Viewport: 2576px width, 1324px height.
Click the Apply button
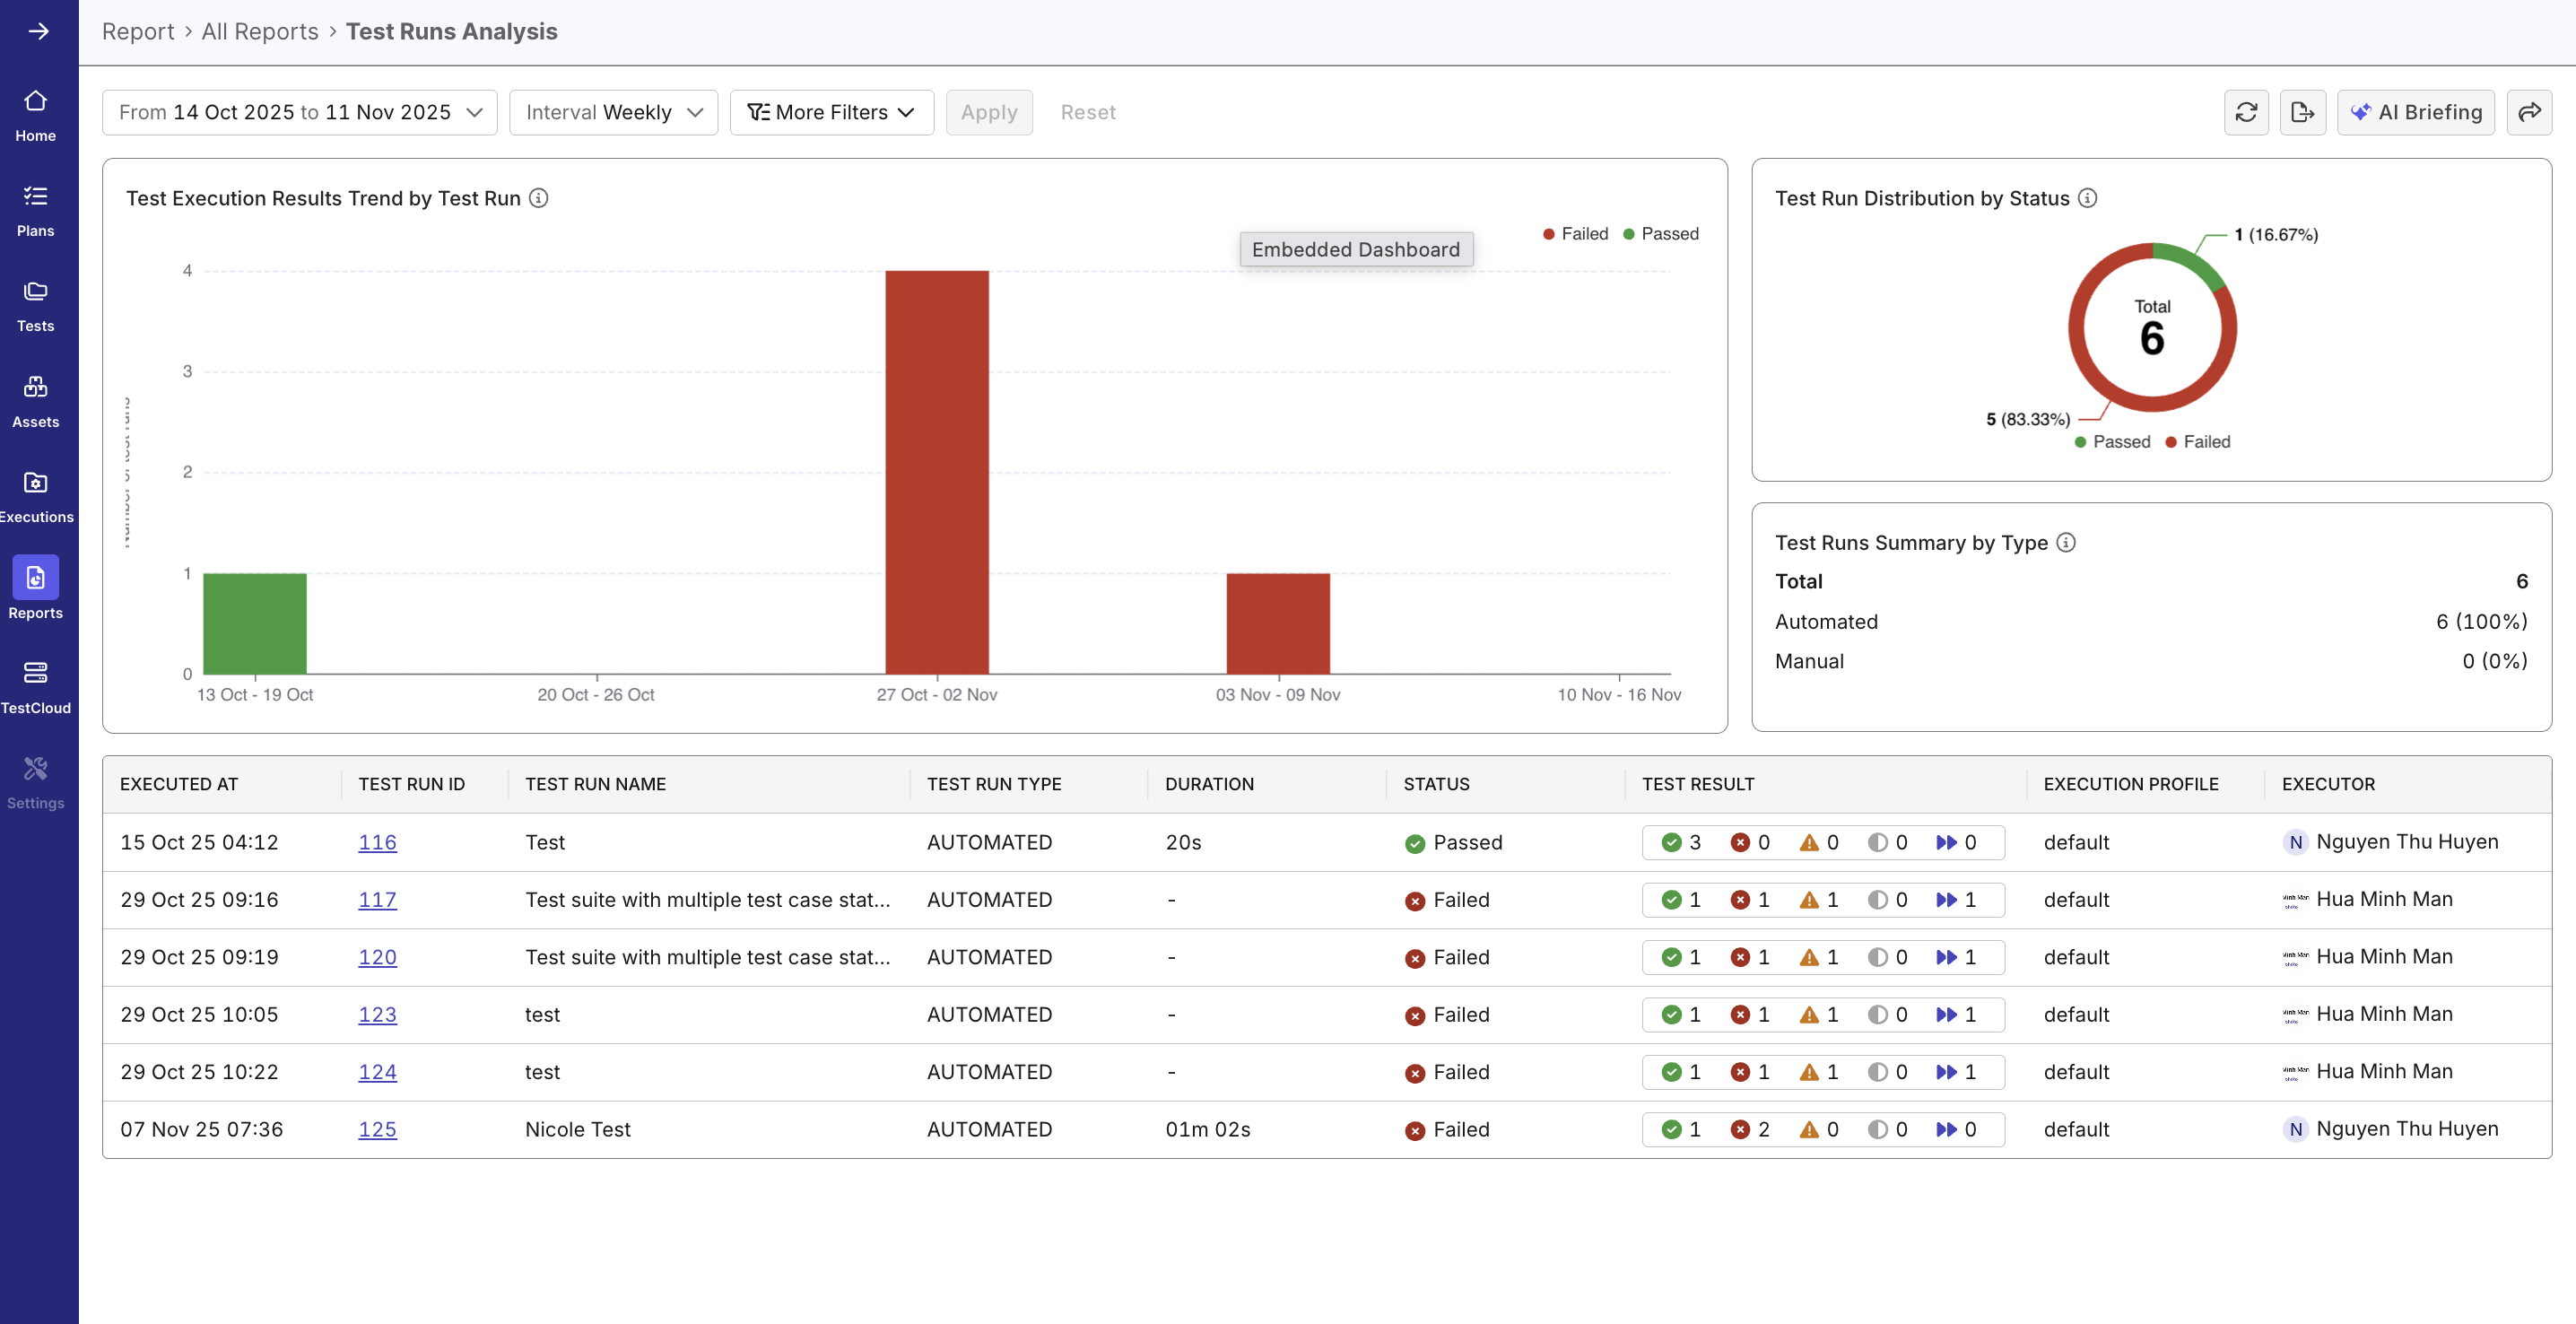tap(989, 112)
